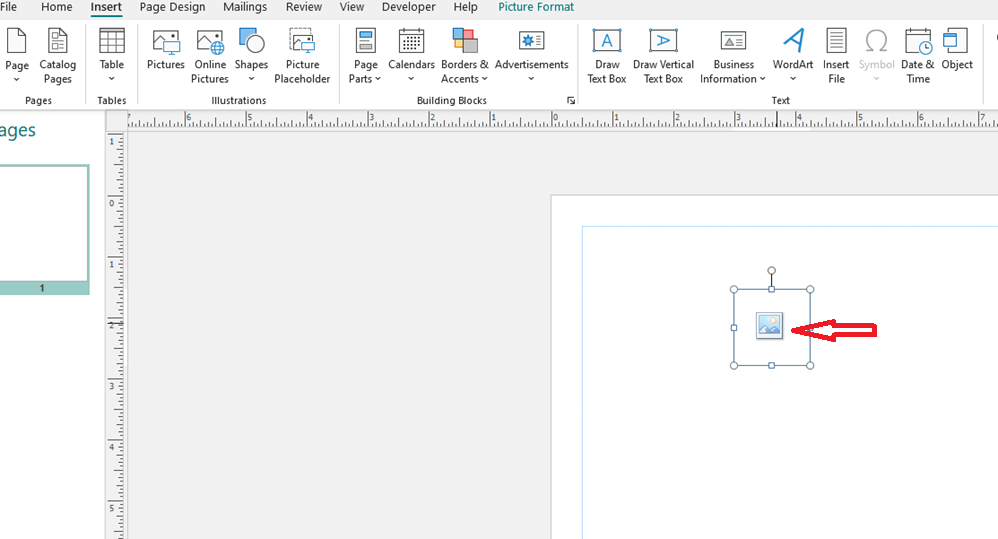Screen dimensions: 998x539
Task: Go to the Review tab
Action: [x=304, y=7]
